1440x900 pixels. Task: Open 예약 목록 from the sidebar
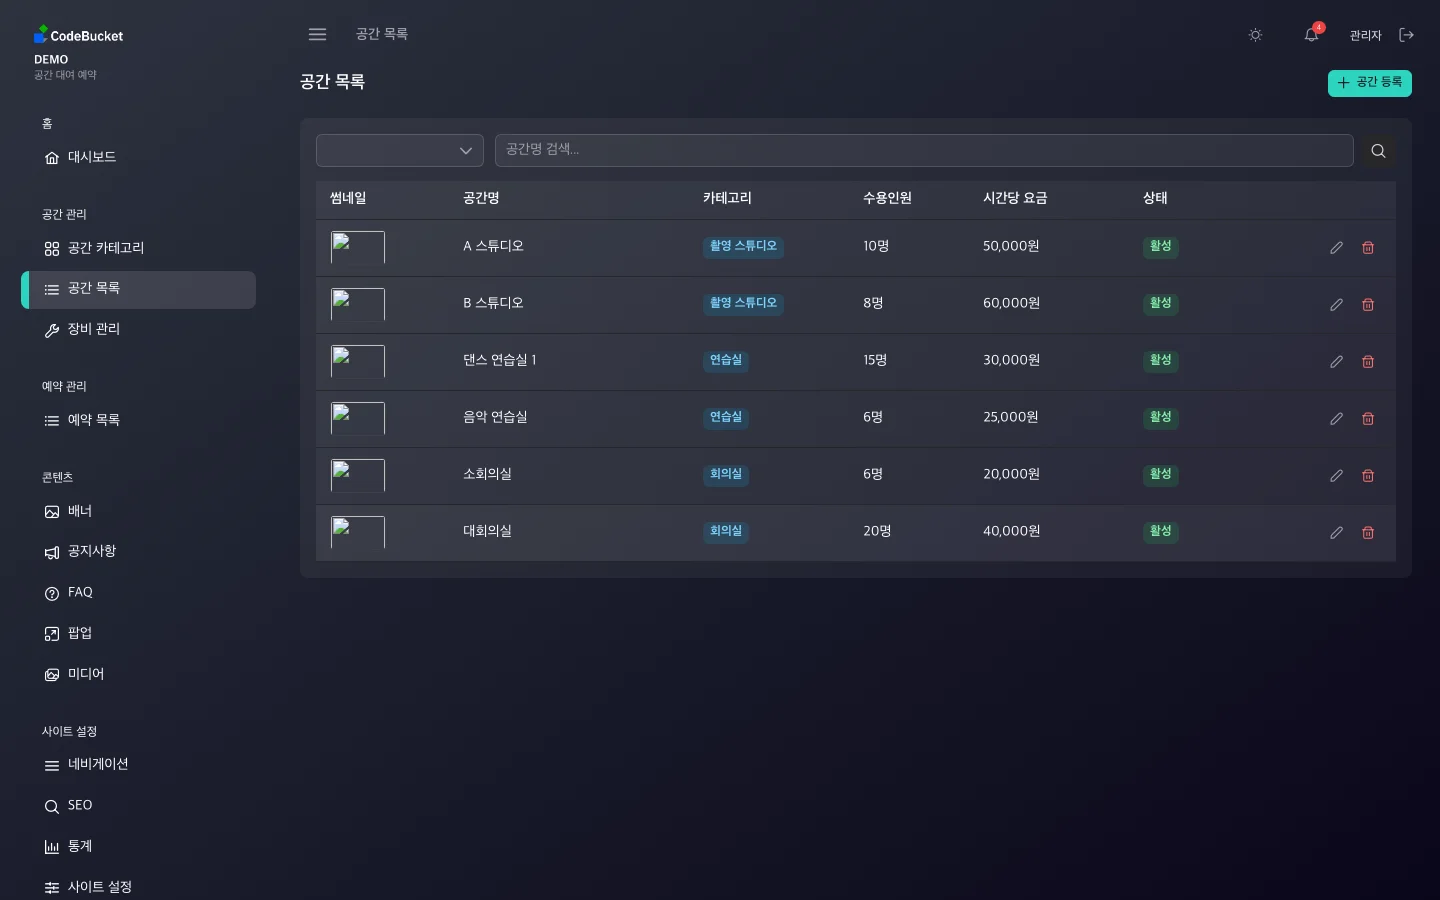(94, 420)
